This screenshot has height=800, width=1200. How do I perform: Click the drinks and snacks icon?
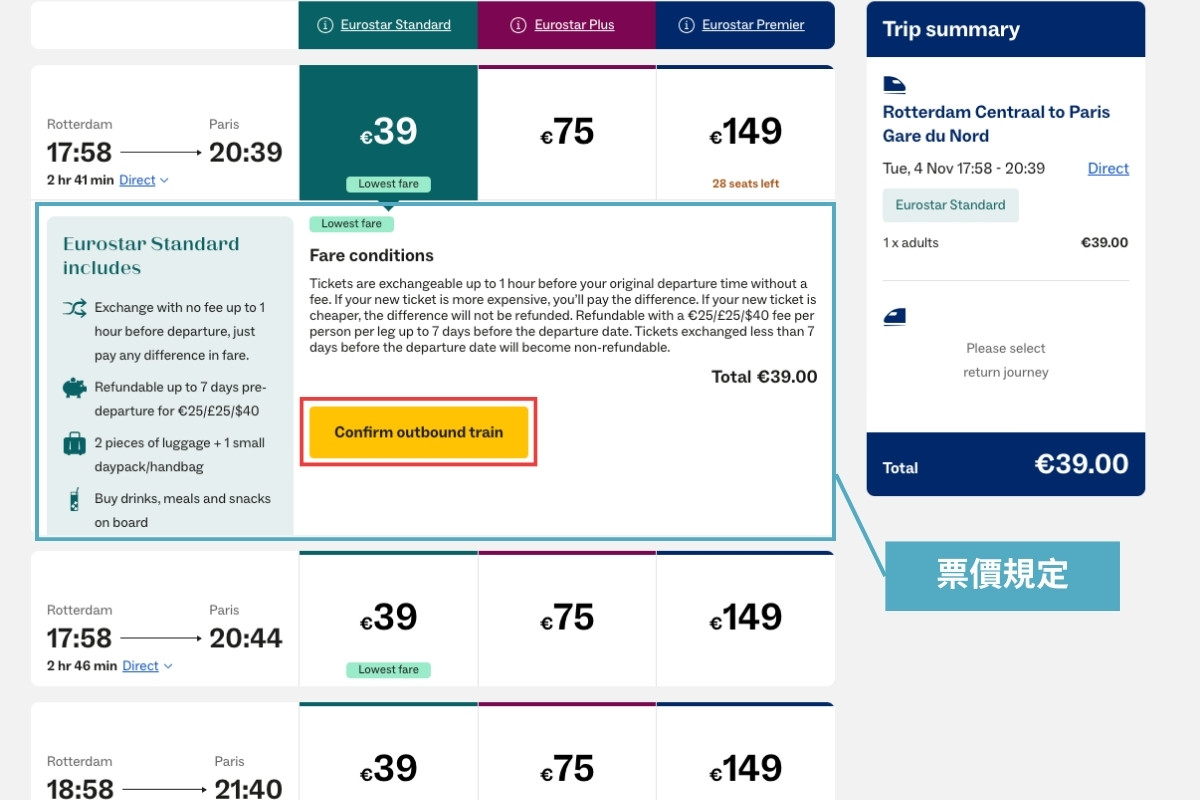click(75, 500)
